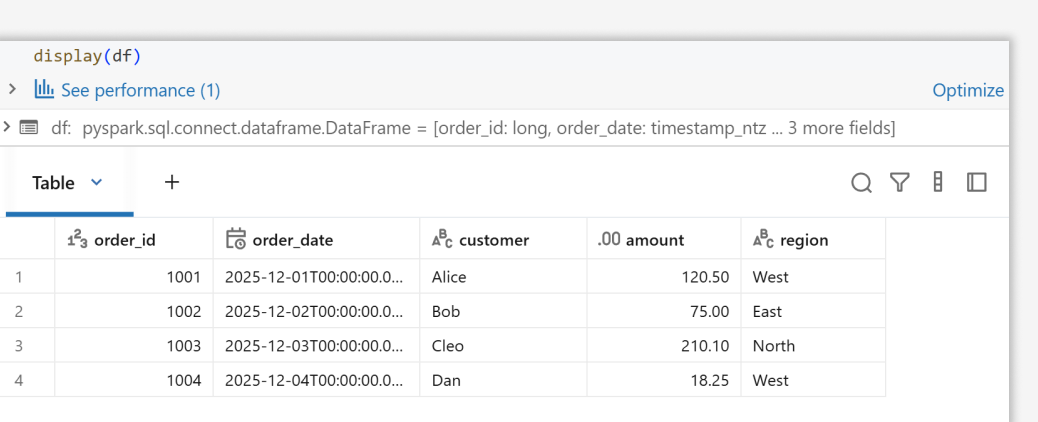The width and height of the screenshot is (1038, 422).
Task: Add a new visualization tab with plus
Action: pyautogui.click(x=172, y=182)
